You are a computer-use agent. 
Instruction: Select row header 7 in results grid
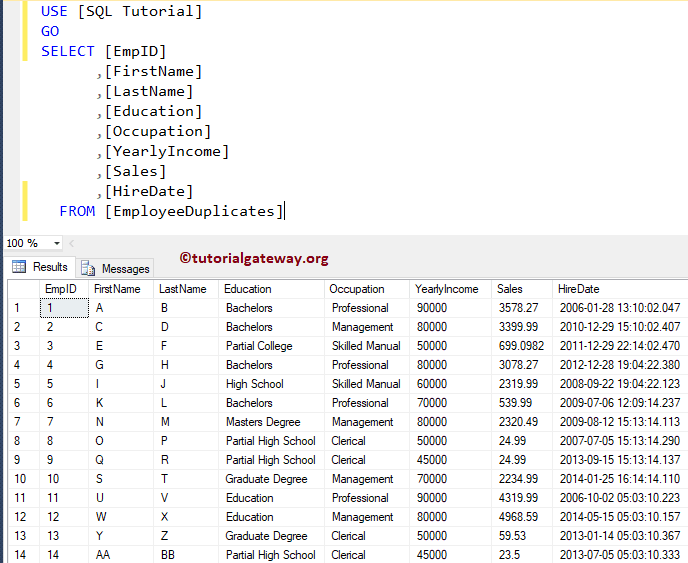[24, 422]
